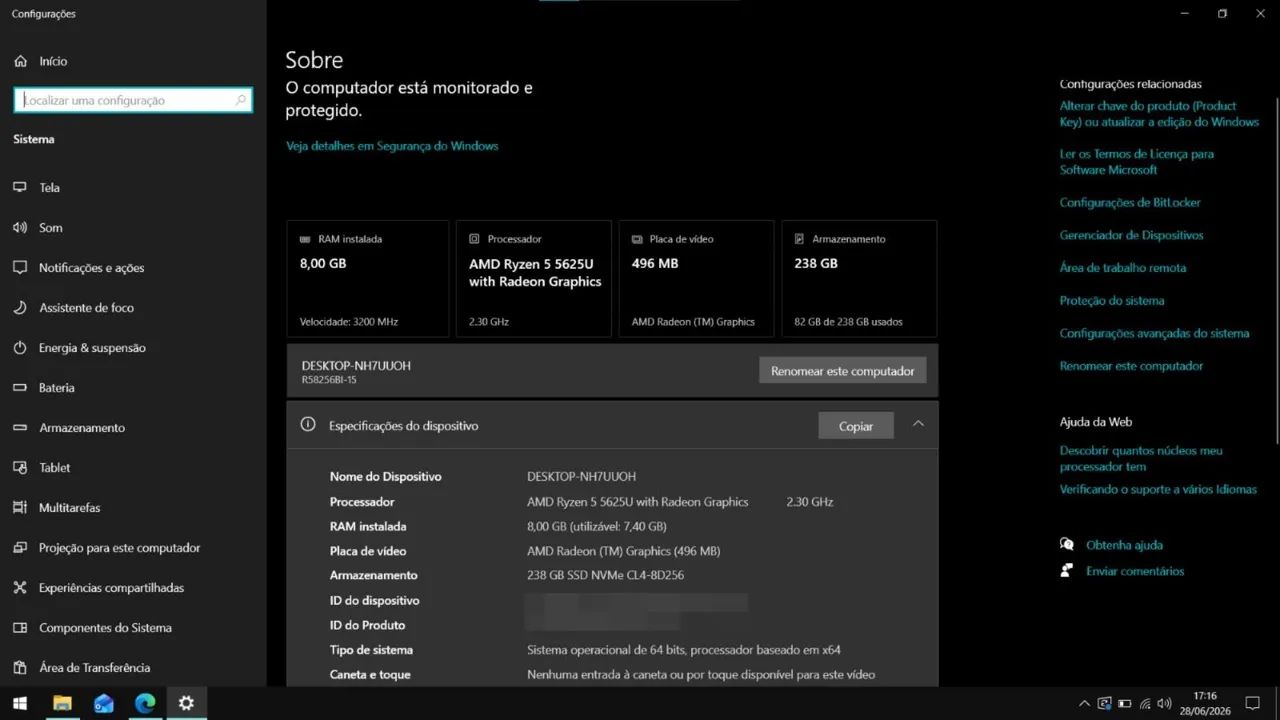Open Multitarefas icon in sidebar
1280x720 pixels.
pyautogui.click(x=20, y=507)
